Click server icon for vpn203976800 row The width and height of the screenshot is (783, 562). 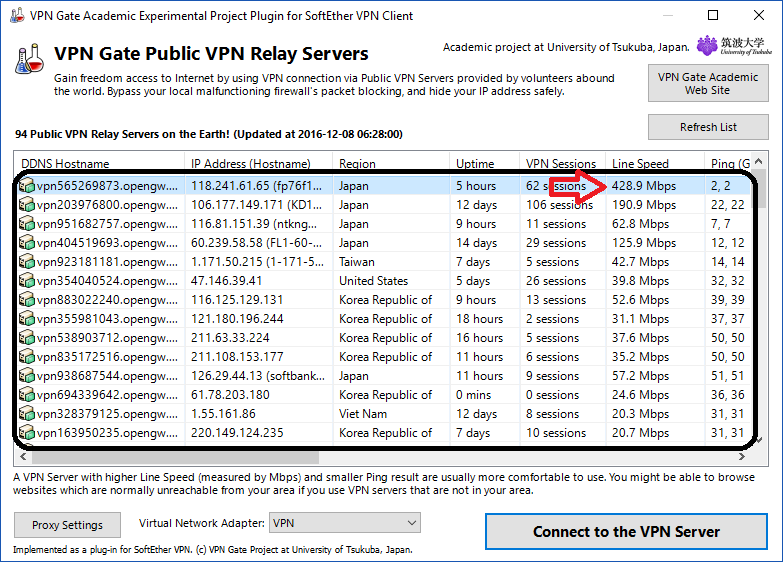click(x=27, y=205)
